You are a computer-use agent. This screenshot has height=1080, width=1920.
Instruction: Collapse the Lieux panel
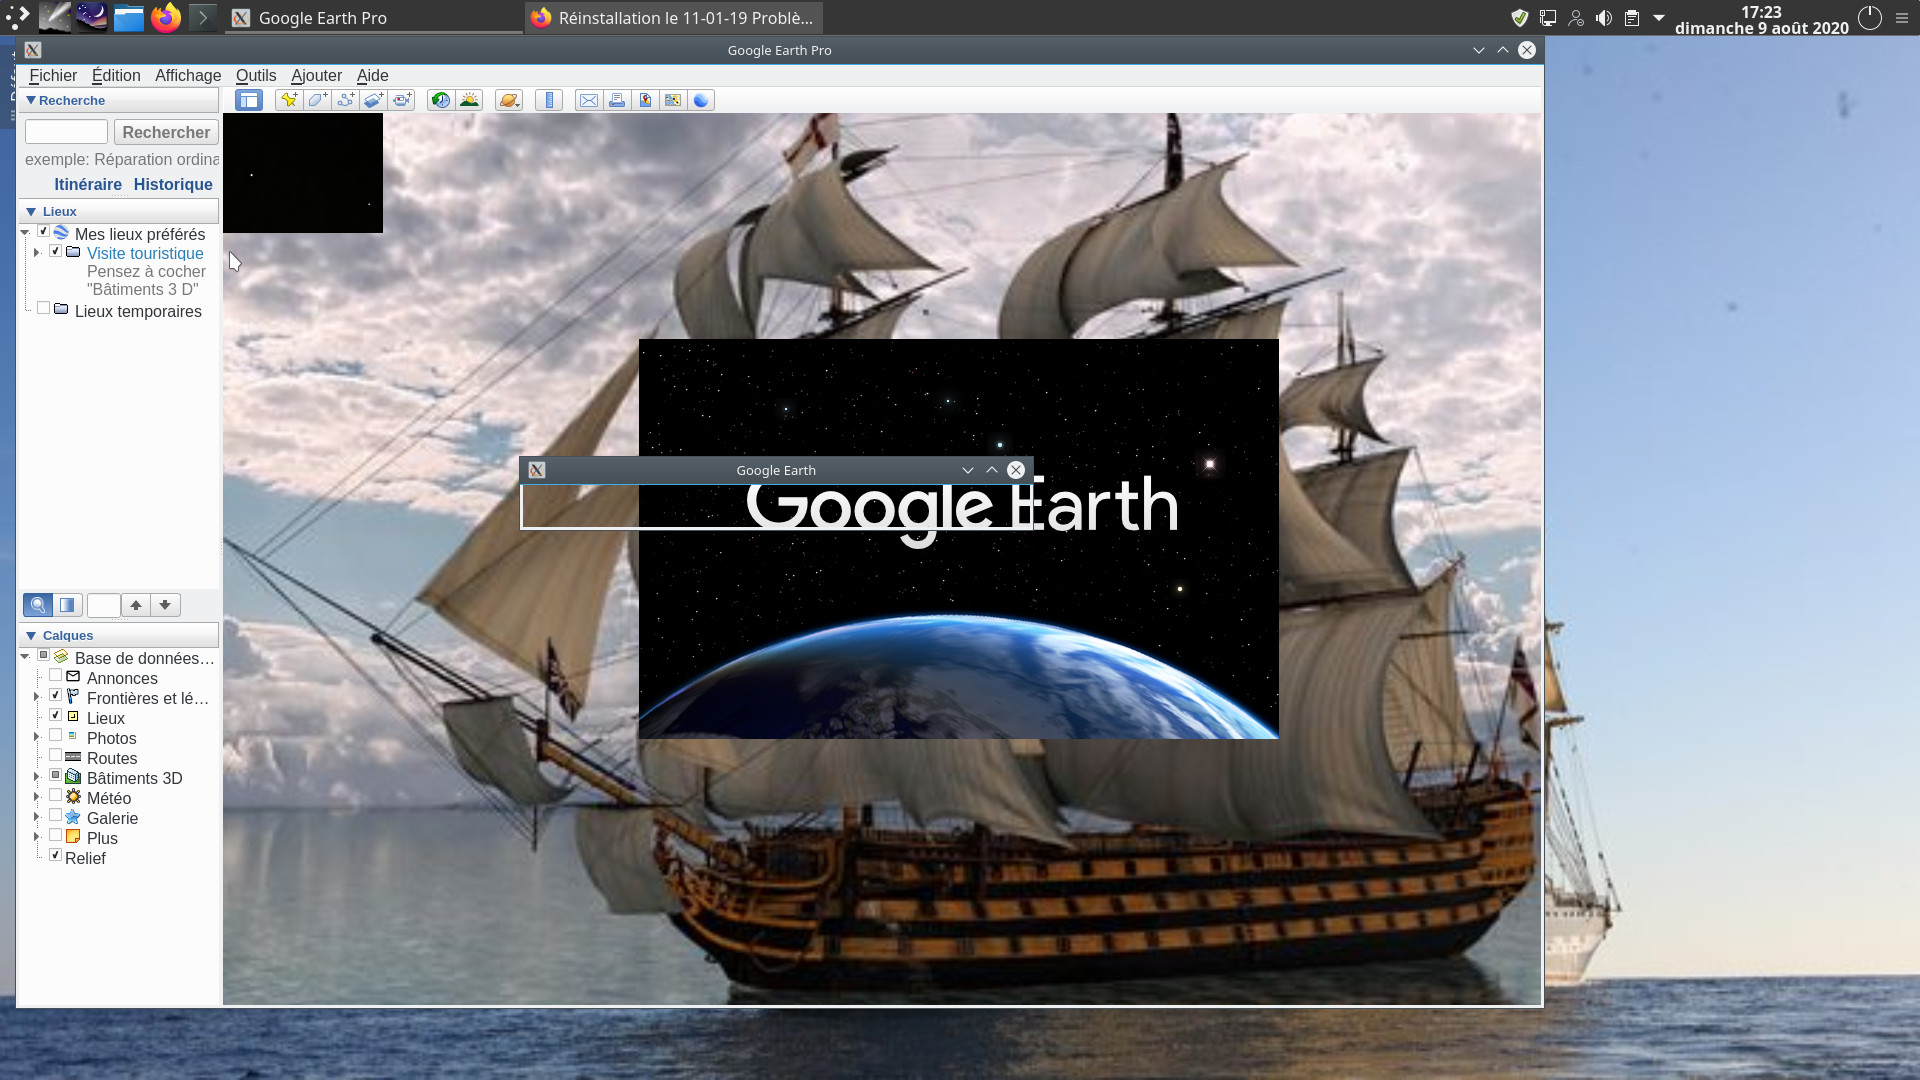(x=31, y=212)
